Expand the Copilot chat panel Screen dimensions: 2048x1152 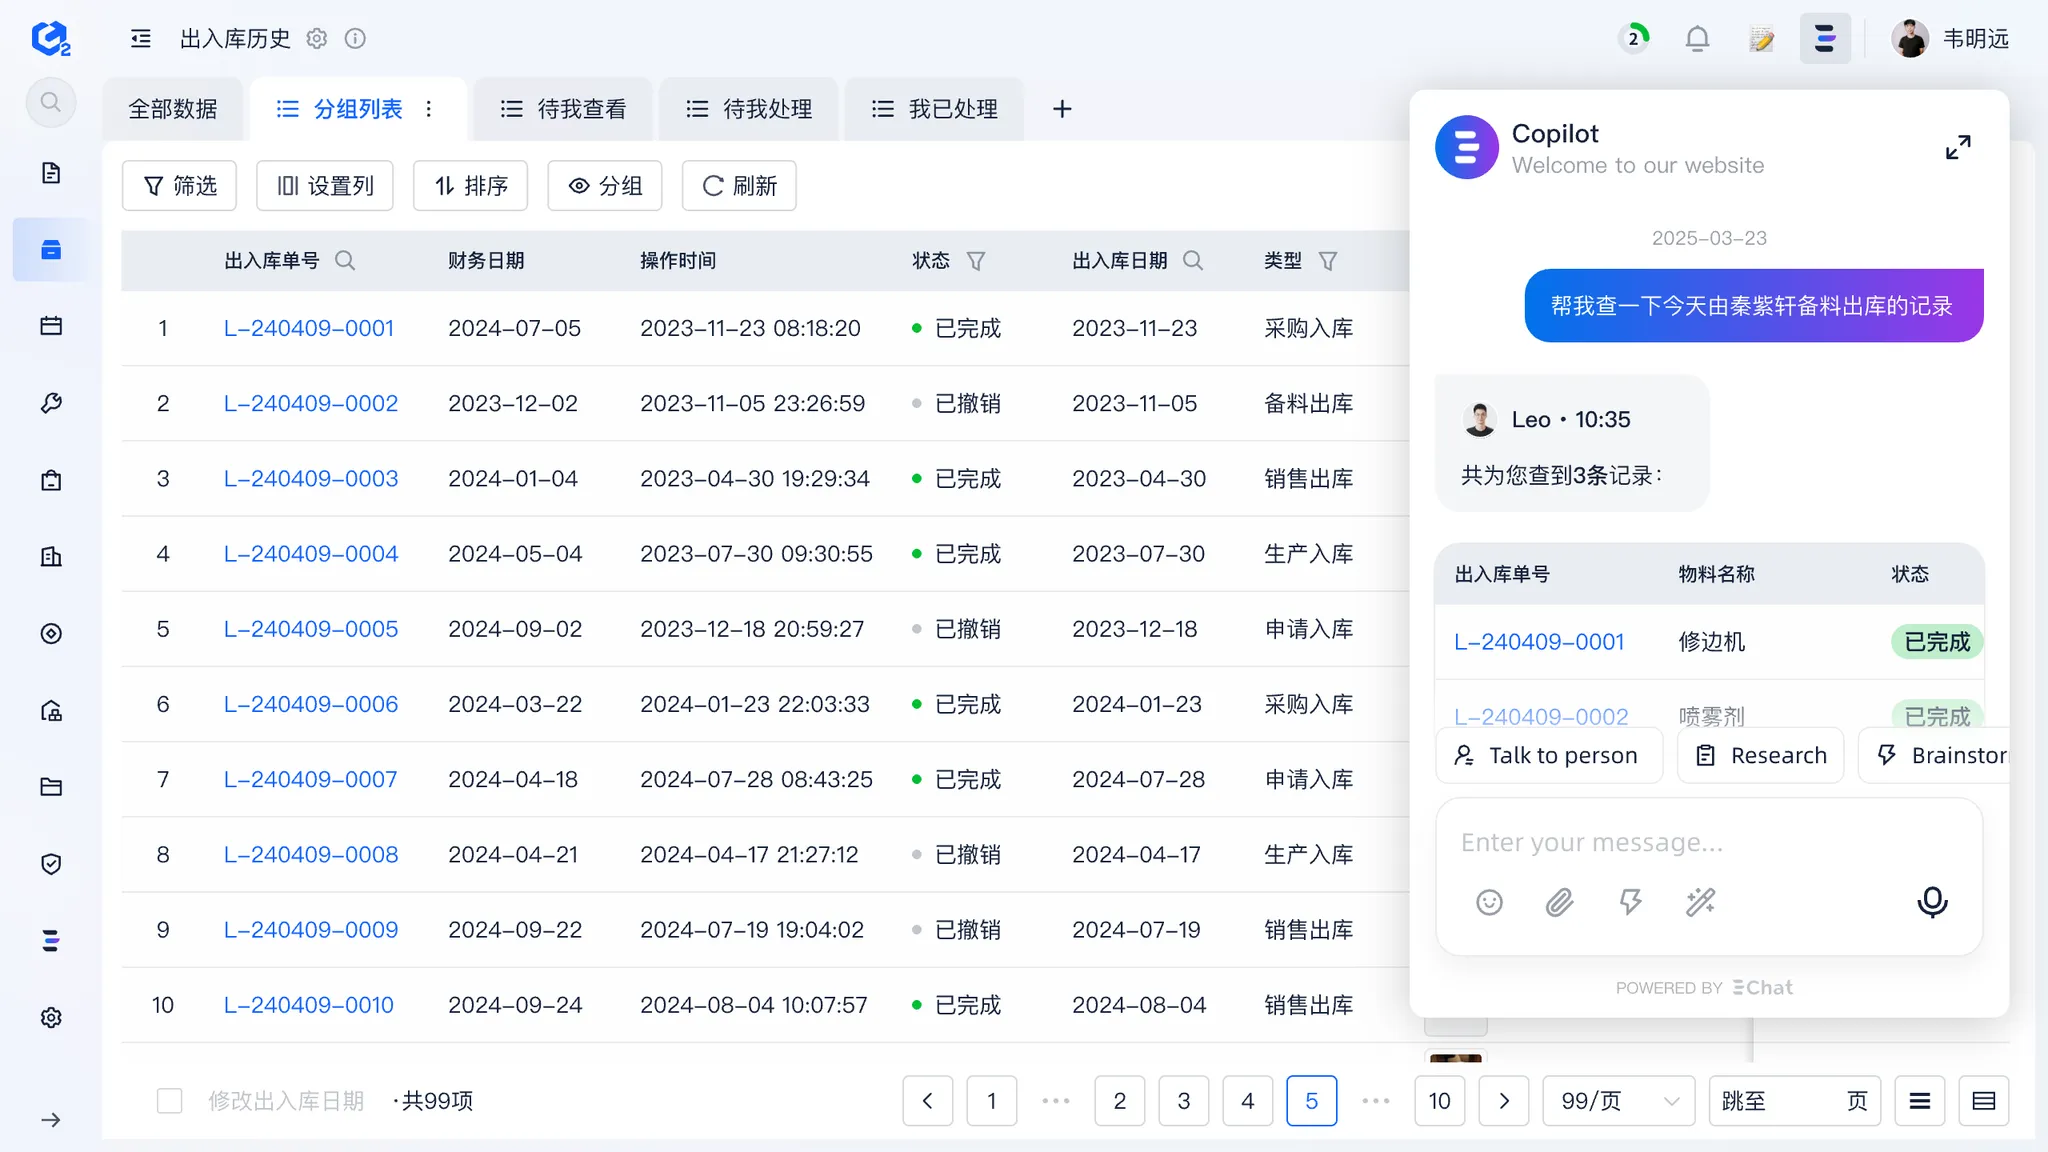(x=1957, y=148)
